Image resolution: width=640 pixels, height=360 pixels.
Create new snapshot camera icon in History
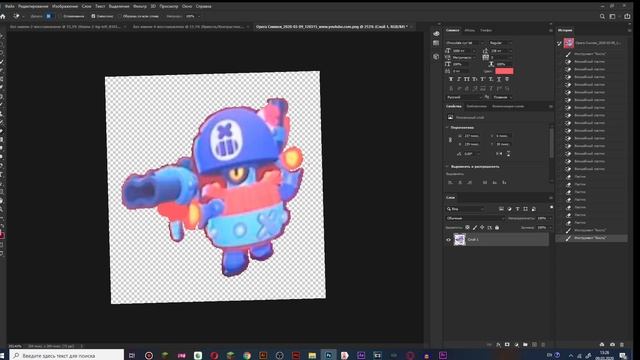pyautogui.click(x=612, y=345)
